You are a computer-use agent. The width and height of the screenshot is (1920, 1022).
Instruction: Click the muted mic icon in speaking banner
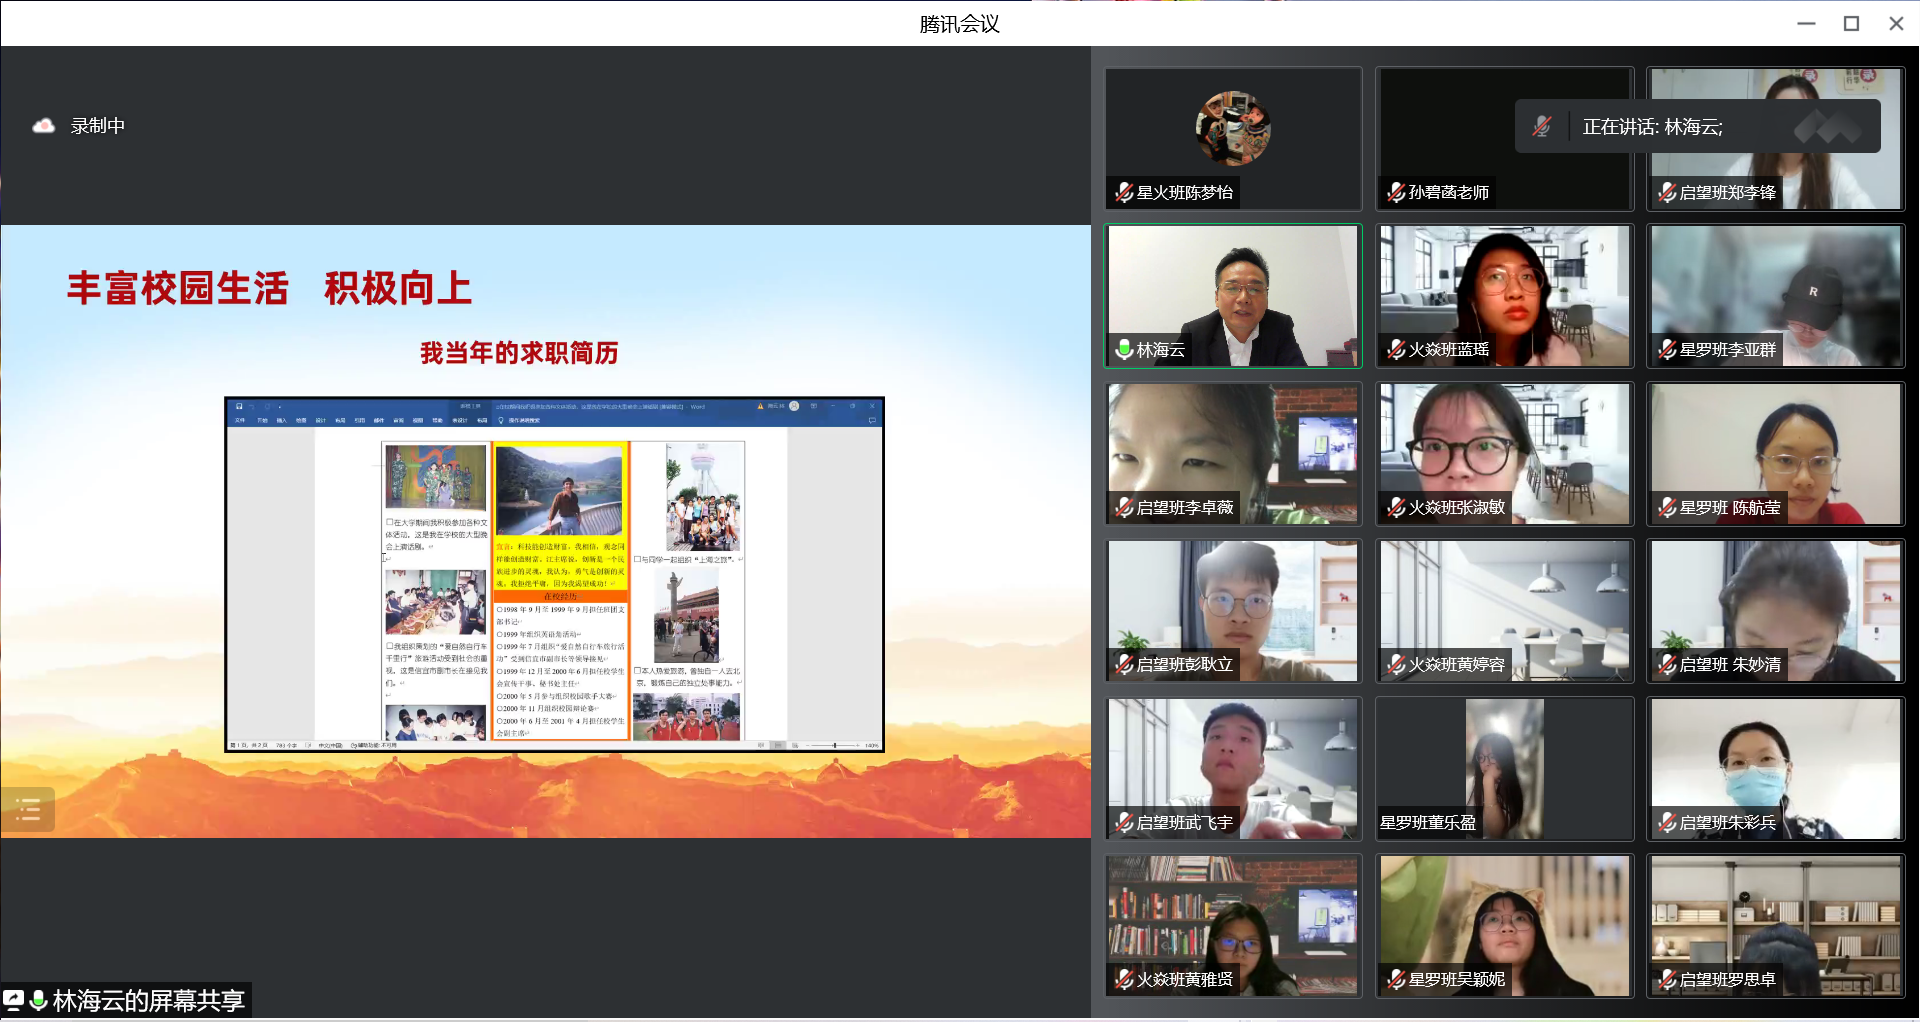pyautogui.click(x=1542, y=127)
